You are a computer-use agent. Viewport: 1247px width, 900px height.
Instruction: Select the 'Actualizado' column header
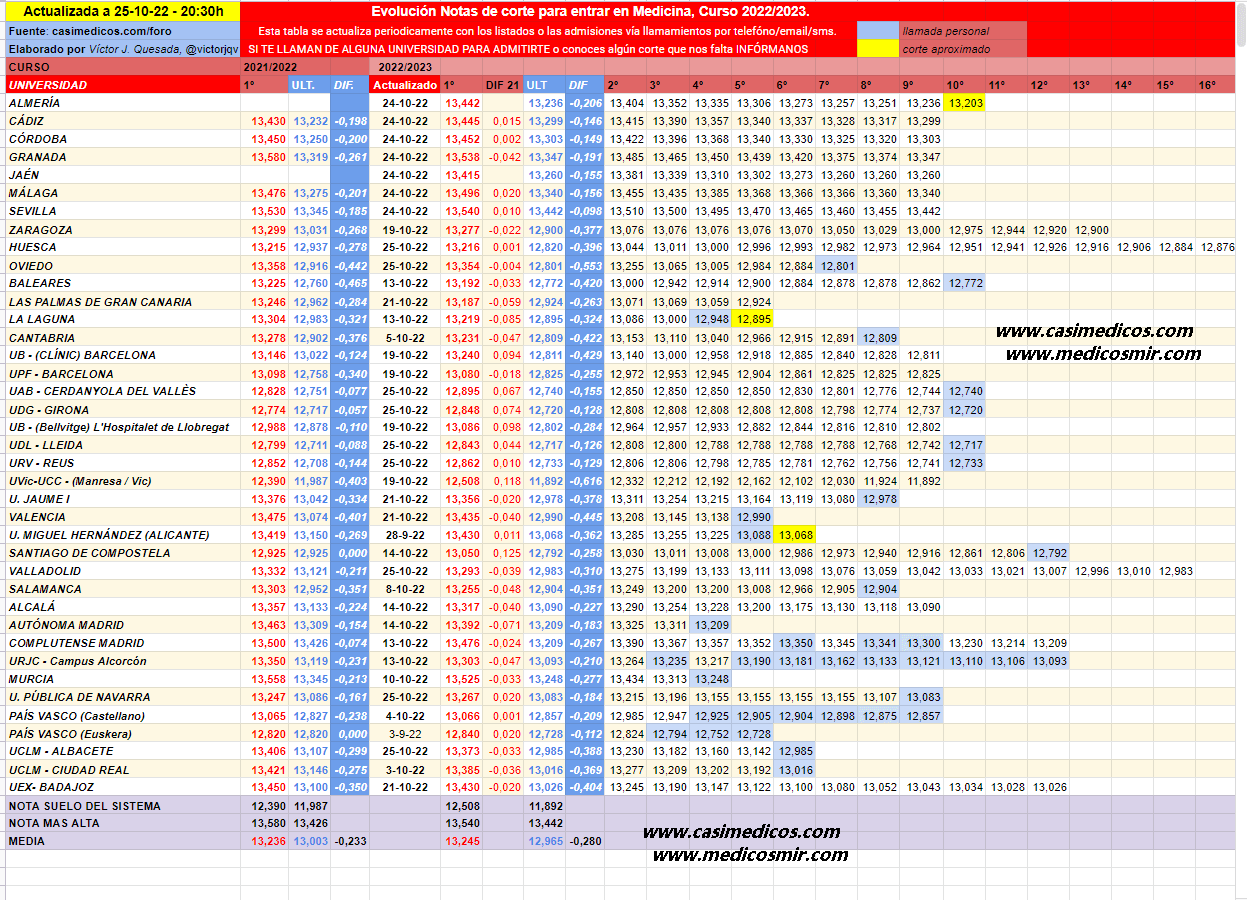(x=405, y=85)
